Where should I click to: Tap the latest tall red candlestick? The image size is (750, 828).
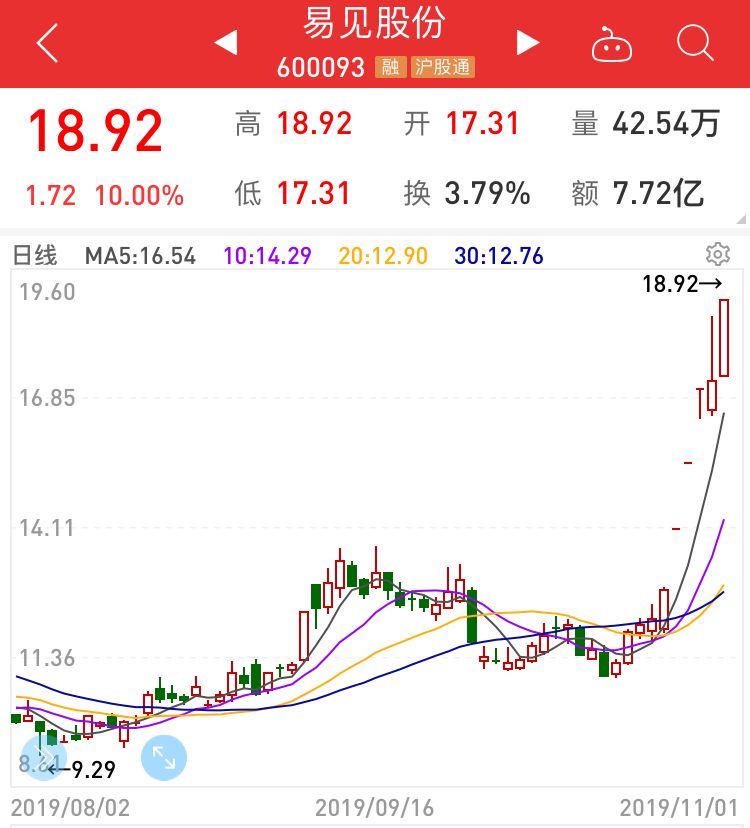pyautogui.click(x=724, y=338)
